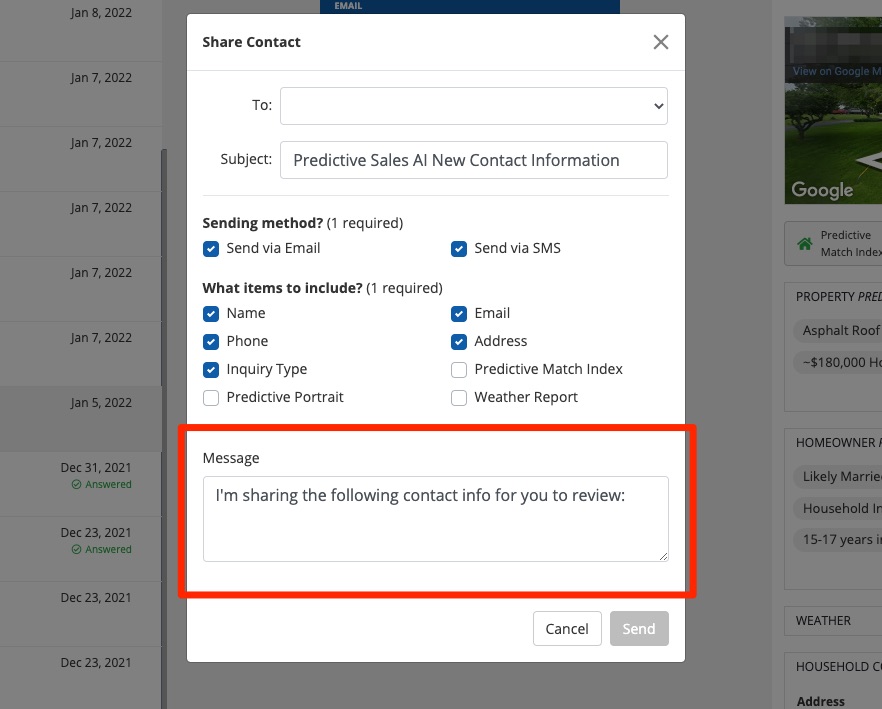Screen dimensions: 882x709
Task: Close the Share Contact dialog
Action: coord(660,42)
